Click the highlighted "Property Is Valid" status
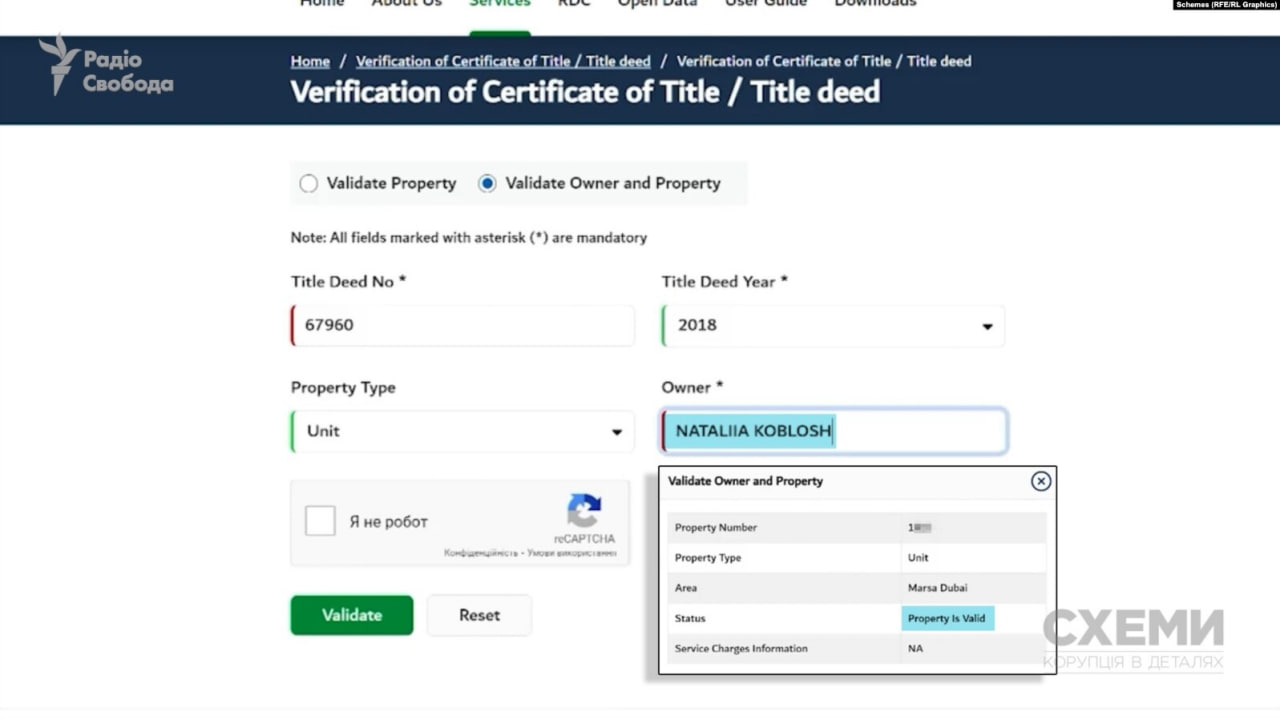Screen dimensions: 1280x719 tap(946, 618)
